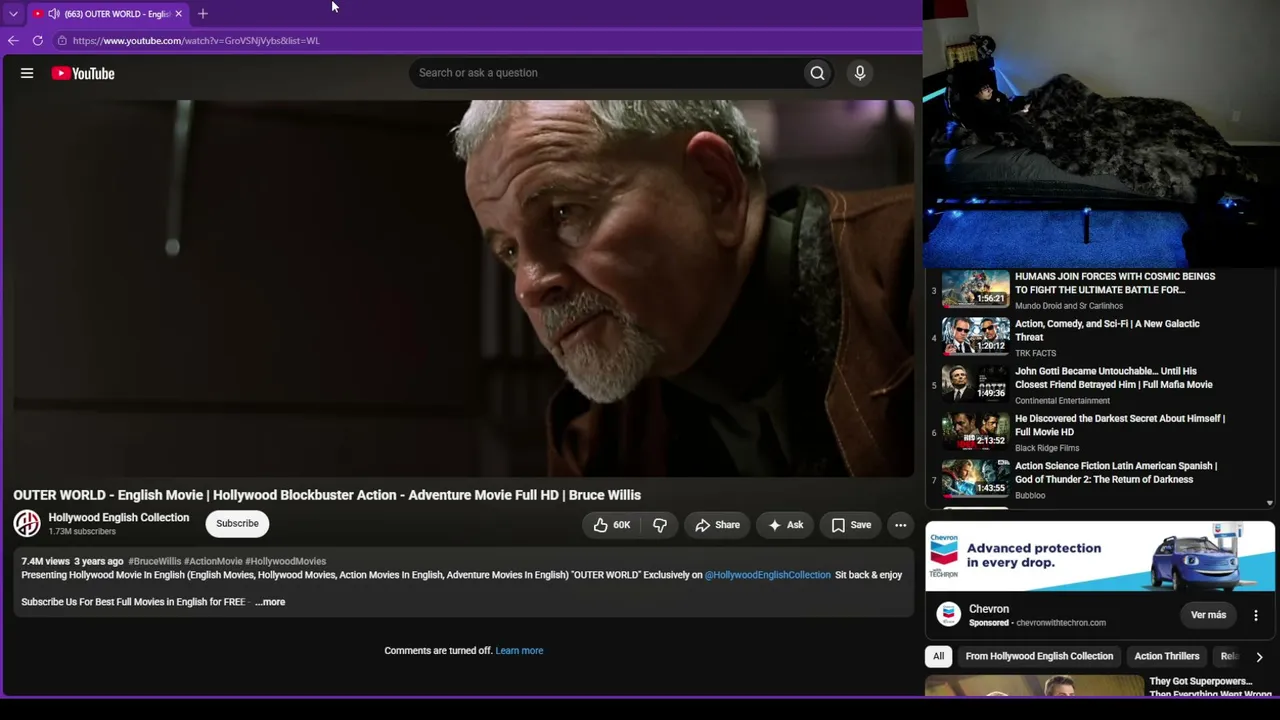The width and height of the screenshot is (1280, 720).
Task: Open the #ActionMovie hashtag
Action: 213,562
